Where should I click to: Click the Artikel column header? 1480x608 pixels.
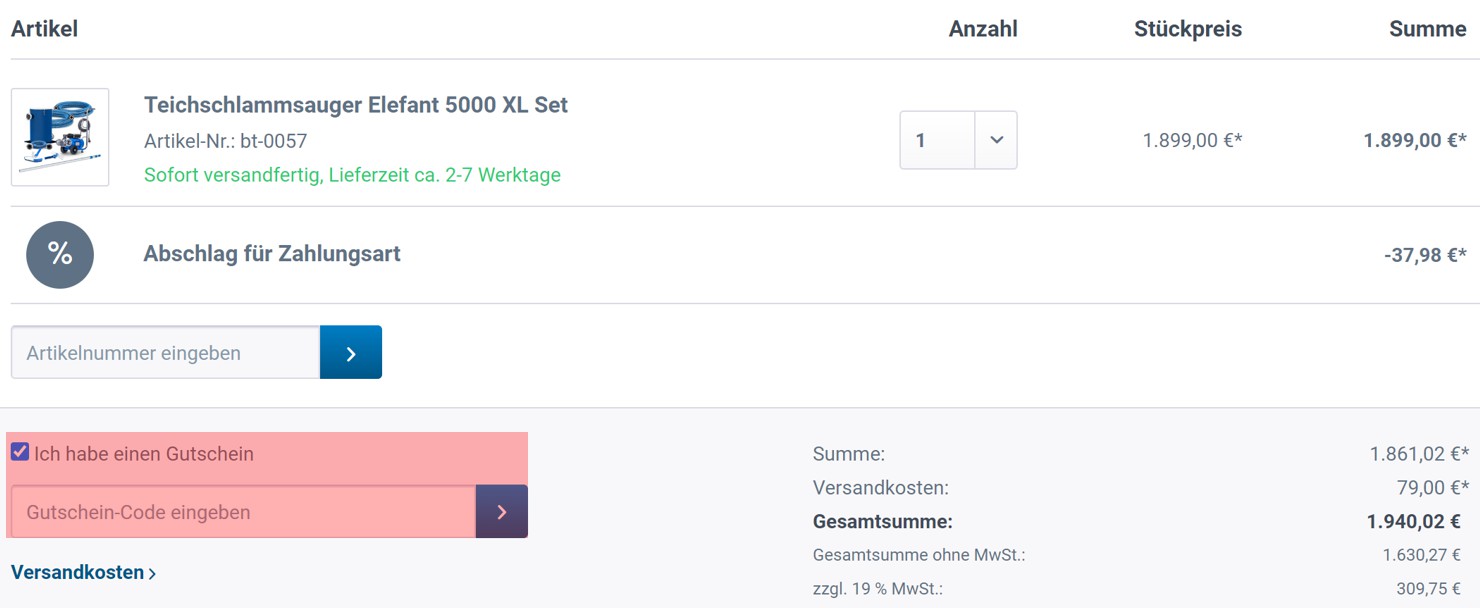pyautogui.click(x=44, y=29)
